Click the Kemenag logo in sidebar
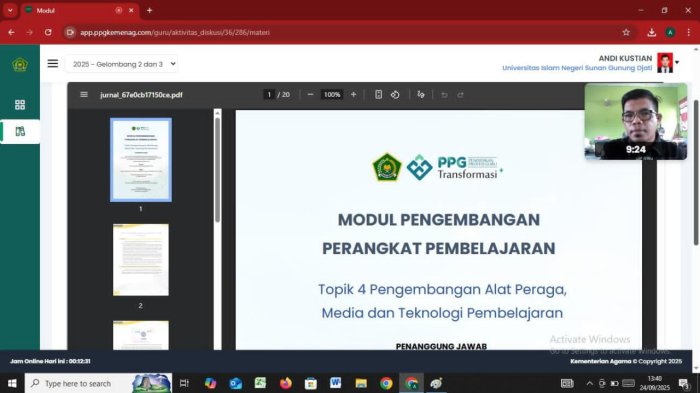 coord(20,65)
